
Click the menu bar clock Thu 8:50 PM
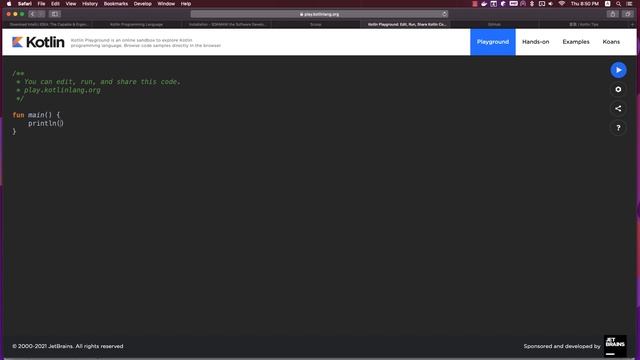click(584, 4)
